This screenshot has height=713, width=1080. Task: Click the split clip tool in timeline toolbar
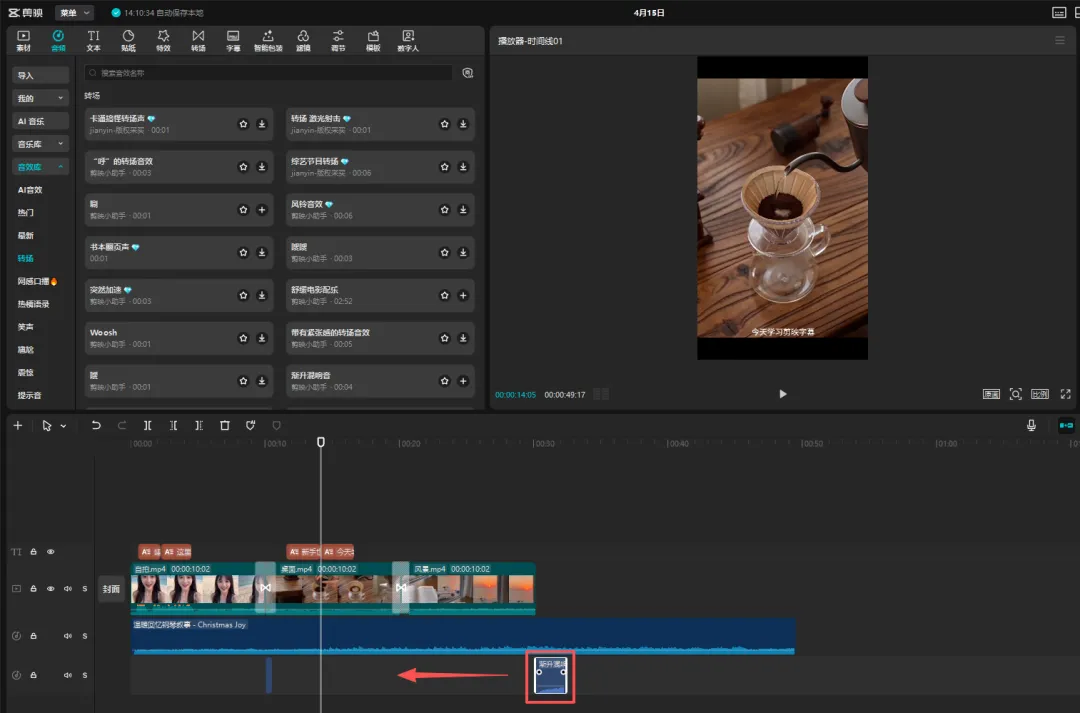(x=148, y=425)
